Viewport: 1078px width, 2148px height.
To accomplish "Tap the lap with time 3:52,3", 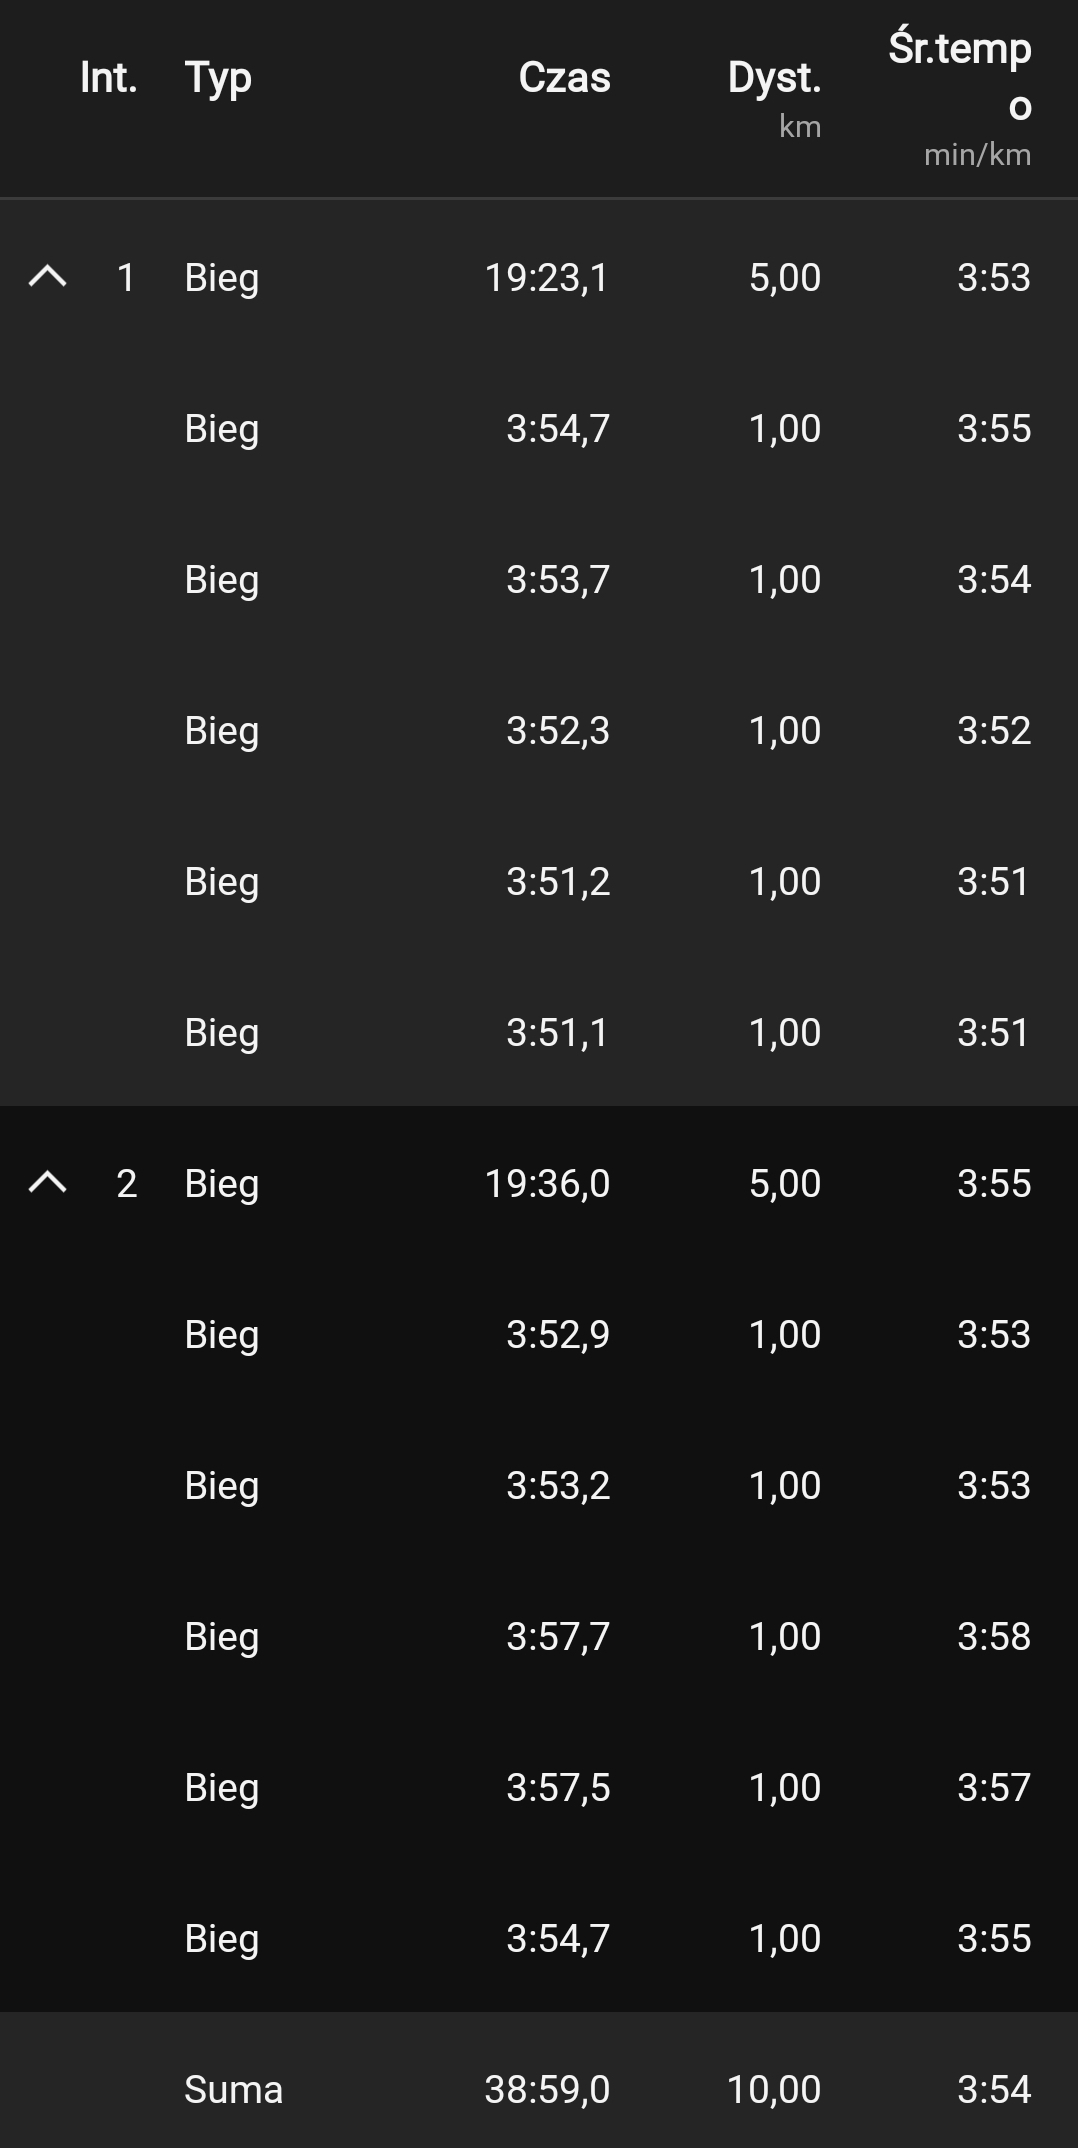I will point(557,730).
